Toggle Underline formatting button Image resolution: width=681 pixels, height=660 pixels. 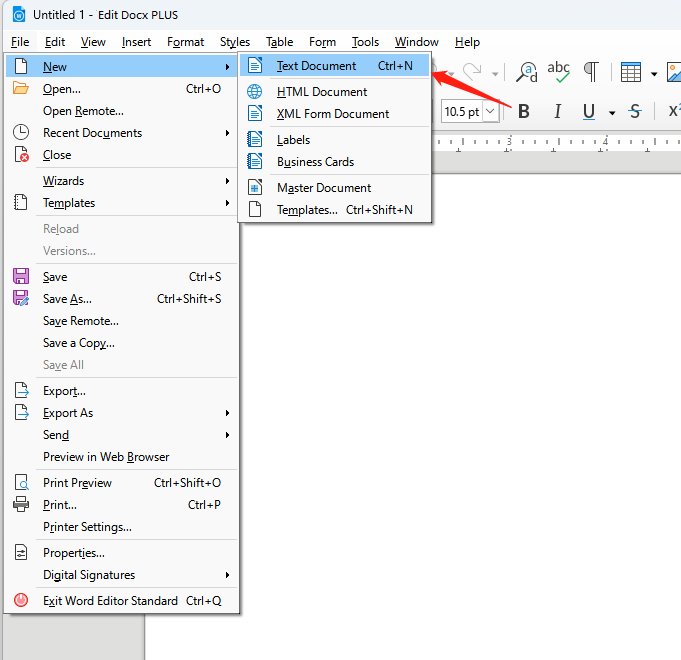click(x=588, y=112)
